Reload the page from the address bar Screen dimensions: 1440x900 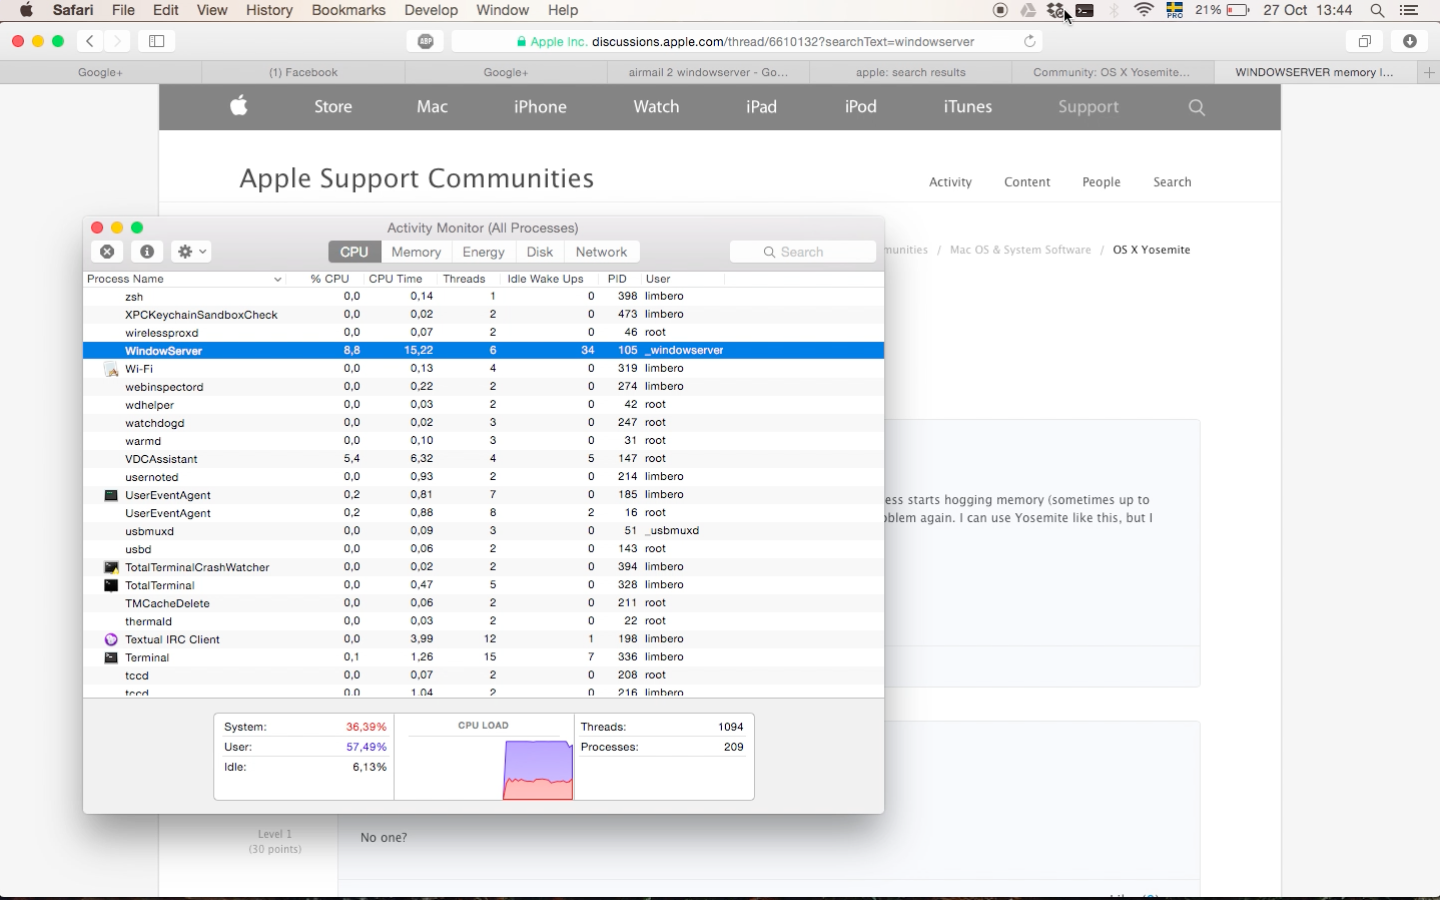1030,41
